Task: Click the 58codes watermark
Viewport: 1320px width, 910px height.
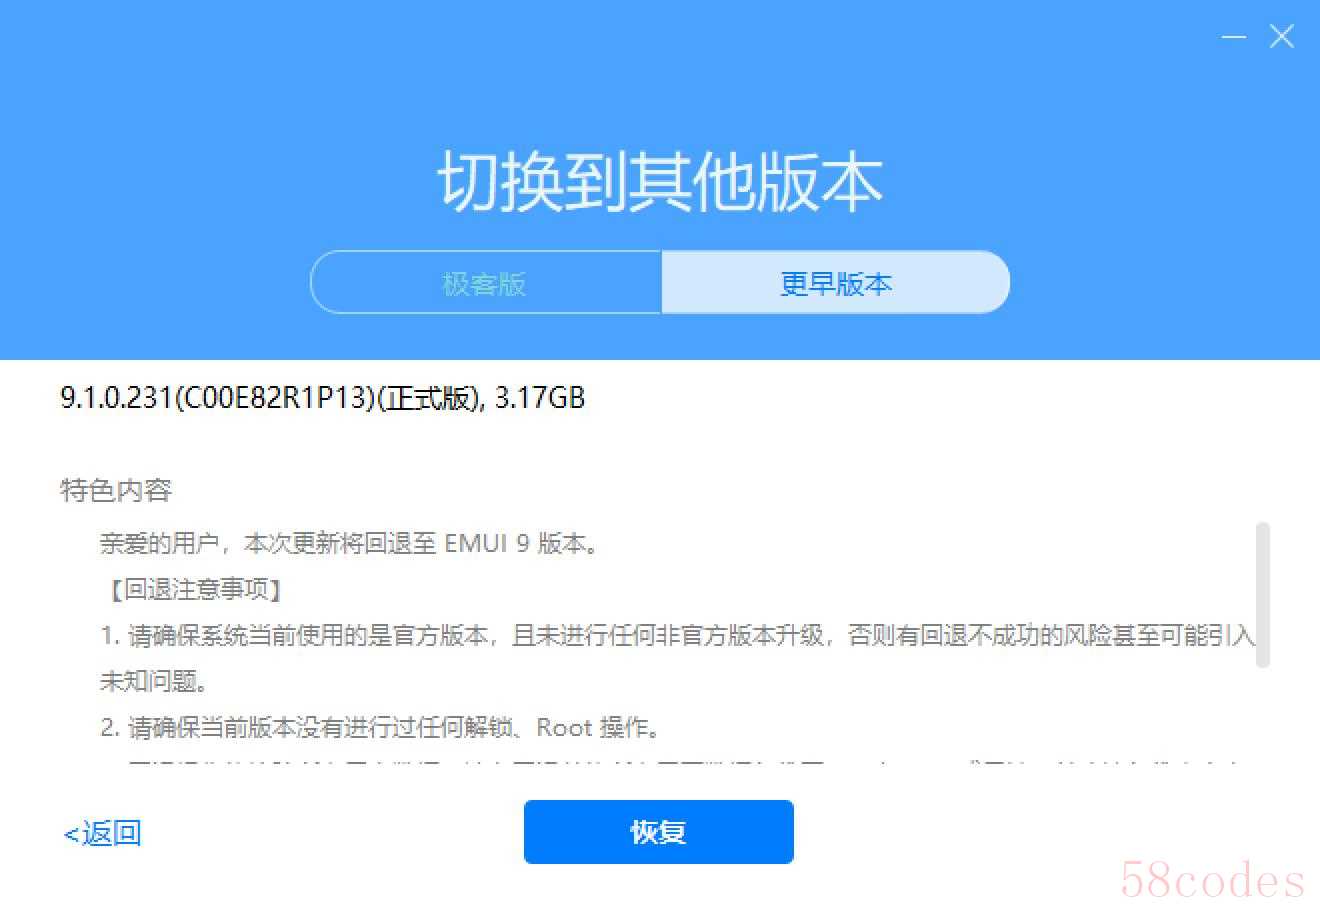Action: 1212,879
